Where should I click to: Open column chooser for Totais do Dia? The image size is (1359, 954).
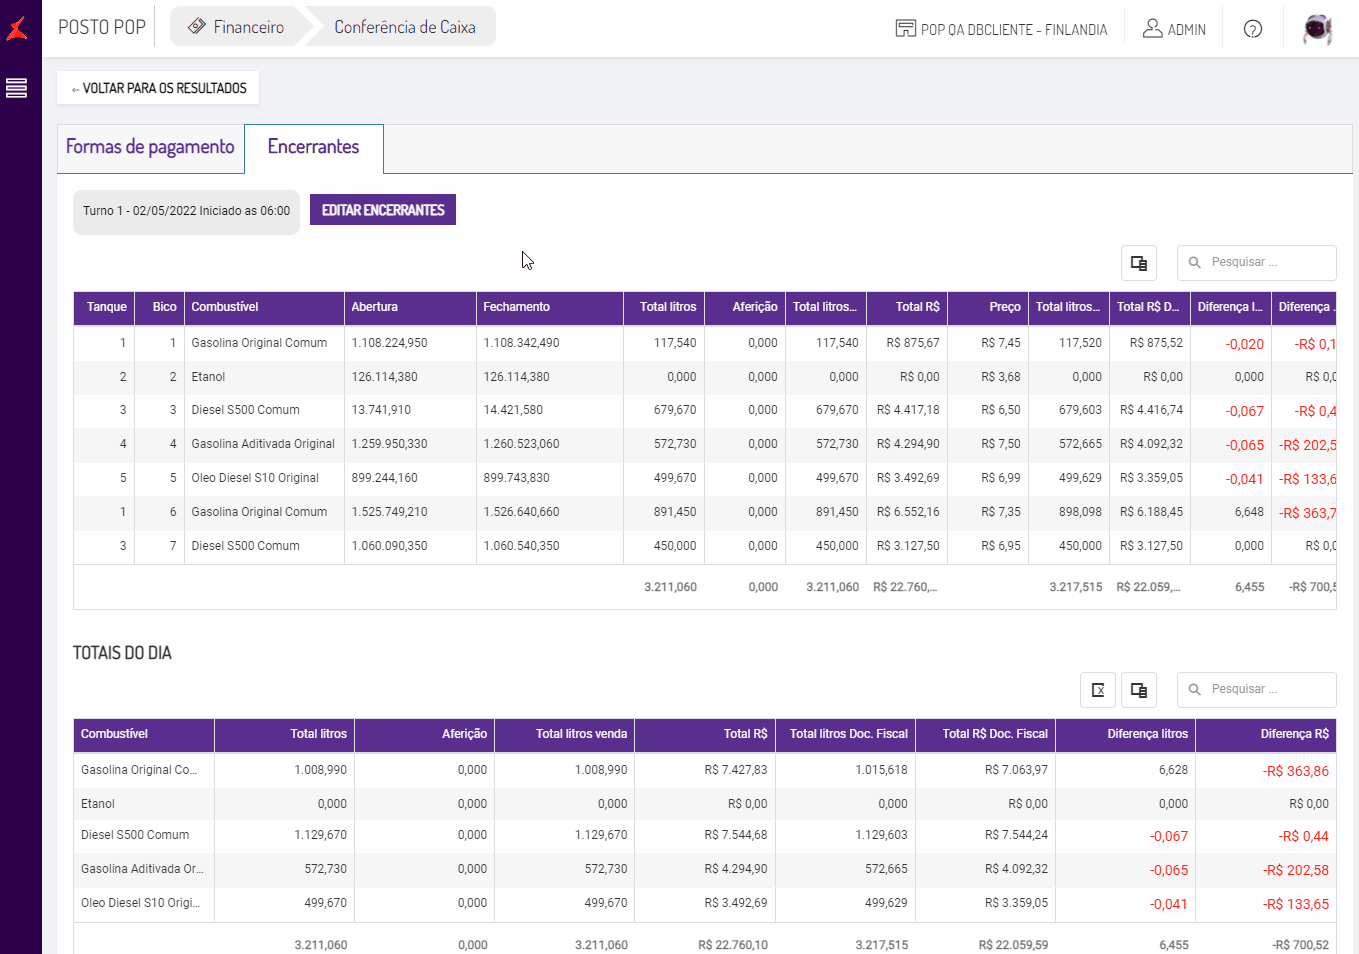1138,690
